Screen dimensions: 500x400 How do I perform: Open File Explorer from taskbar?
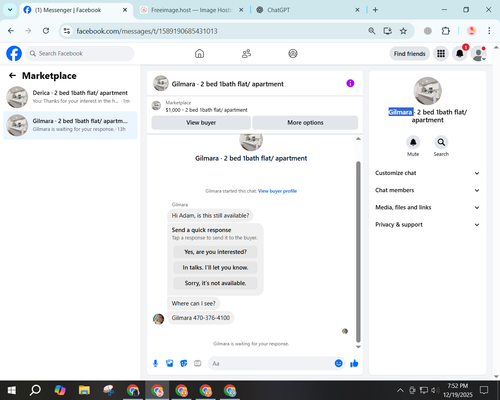pyautogui.click(x=84, y=390)
